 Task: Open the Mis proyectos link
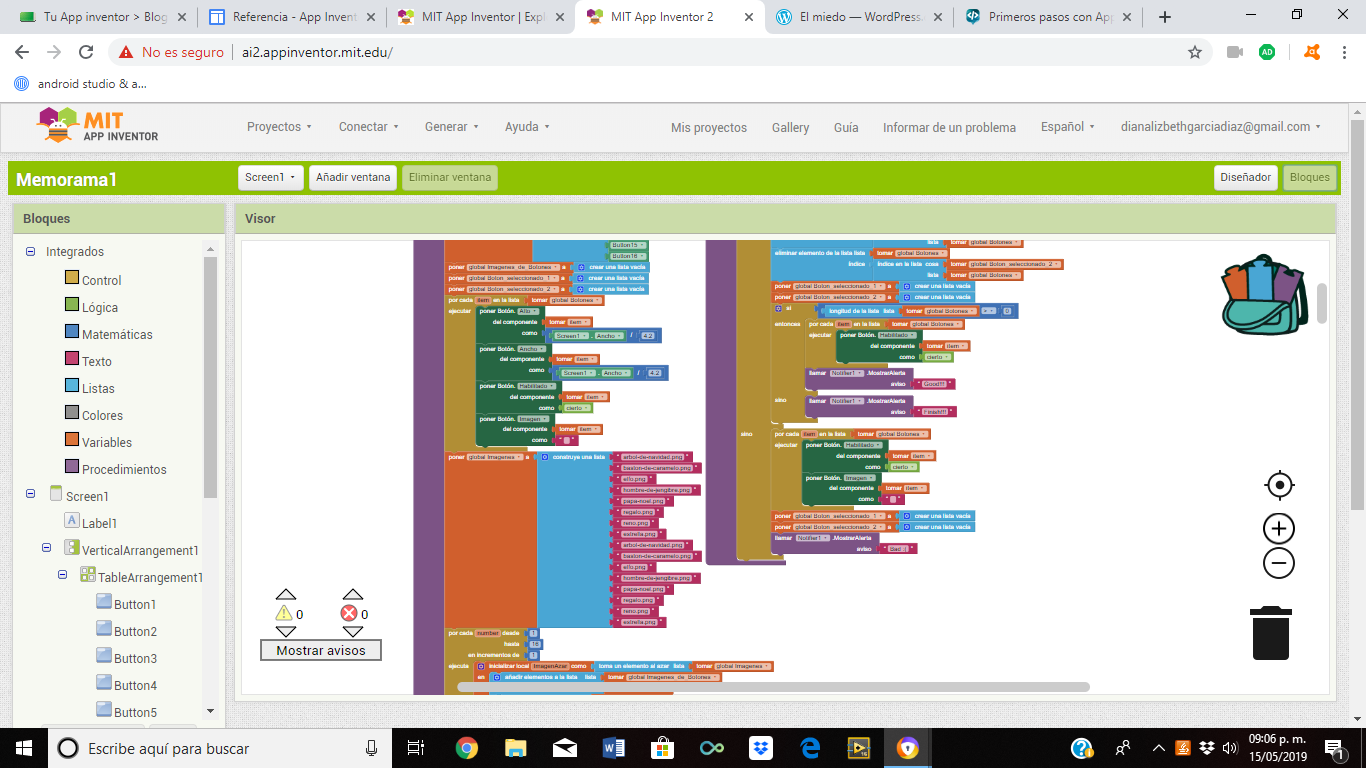click(x=708, y=128)
